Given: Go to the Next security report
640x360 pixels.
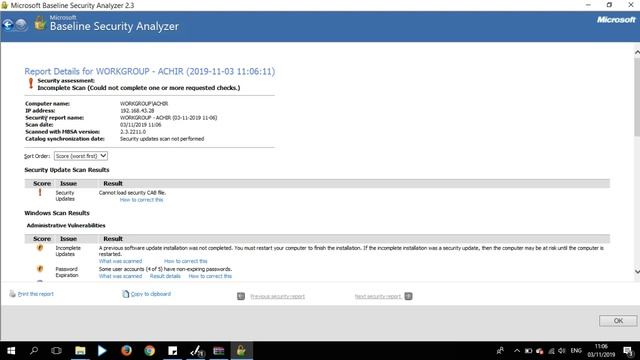Looking at the screenshot, I should 378,296.
